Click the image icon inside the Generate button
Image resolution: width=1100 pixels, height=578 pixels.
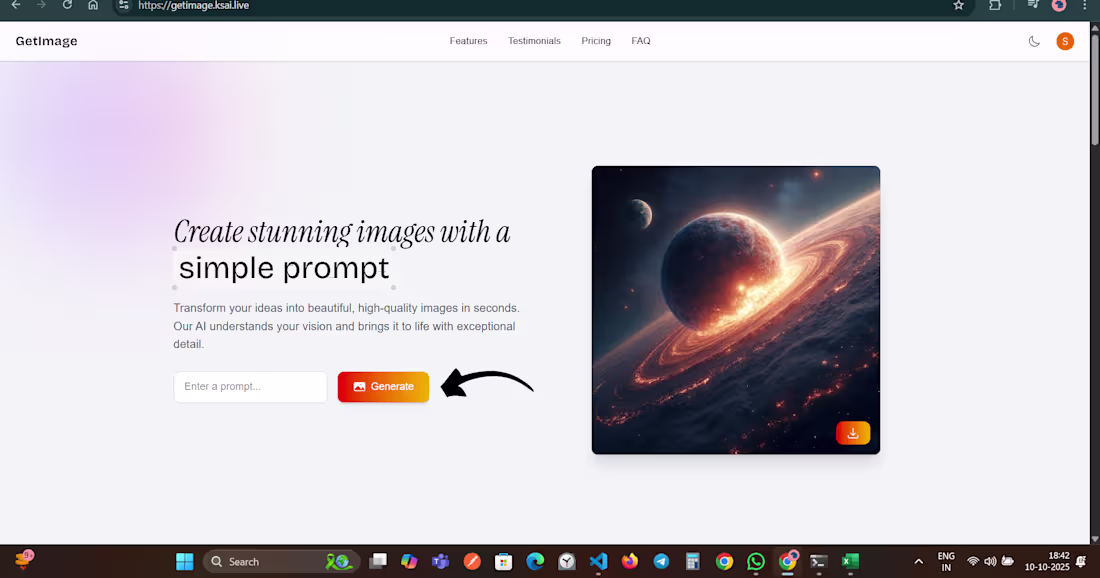(359, 386)
